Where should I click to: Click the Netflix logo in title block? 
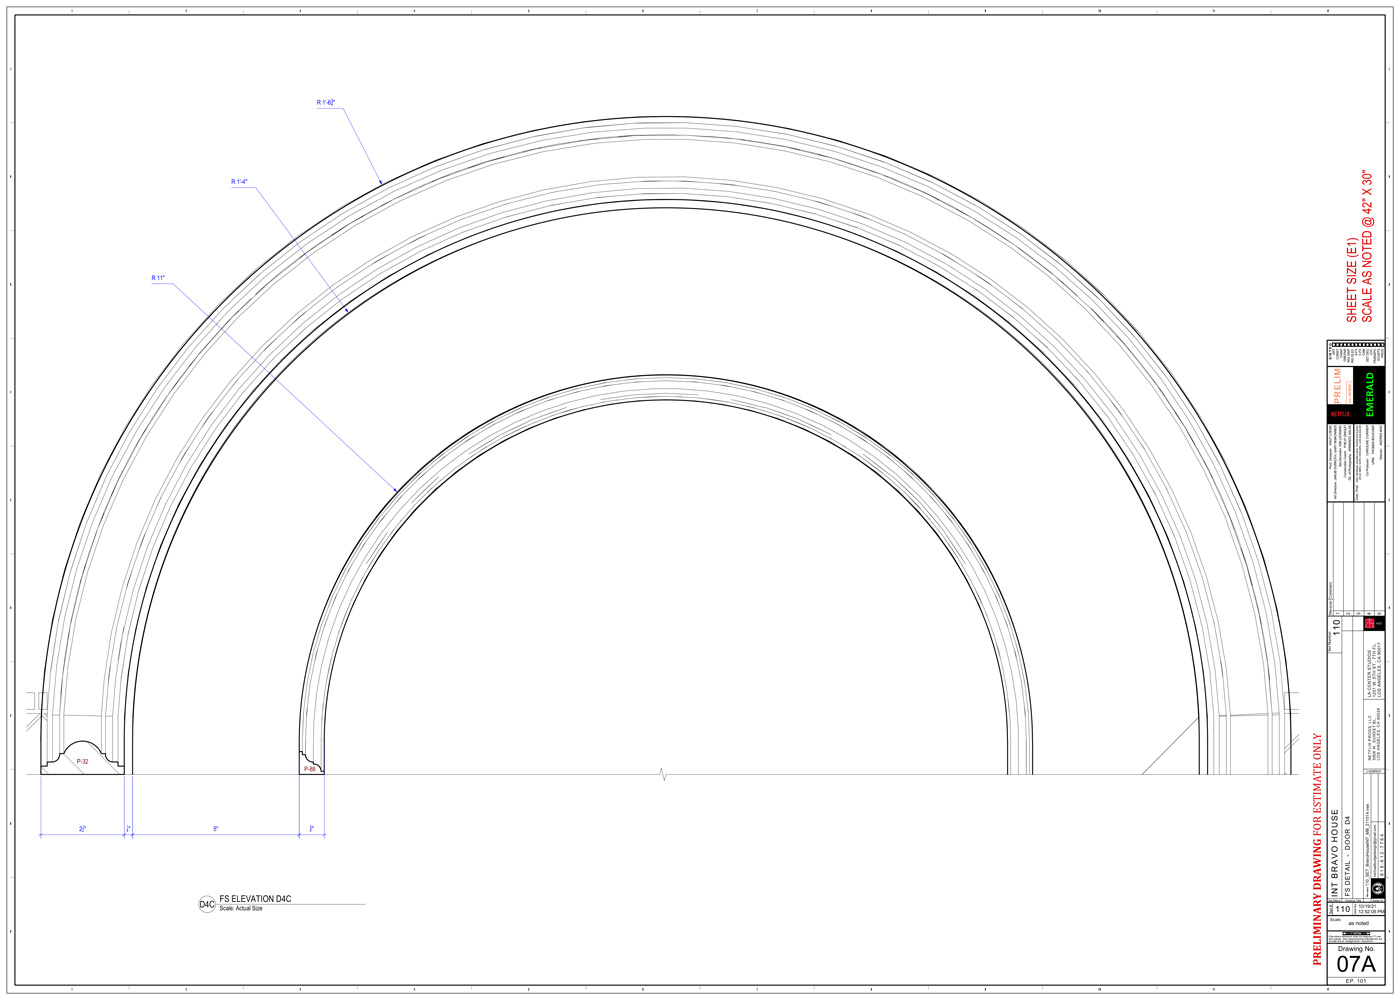coord(1340,413)
